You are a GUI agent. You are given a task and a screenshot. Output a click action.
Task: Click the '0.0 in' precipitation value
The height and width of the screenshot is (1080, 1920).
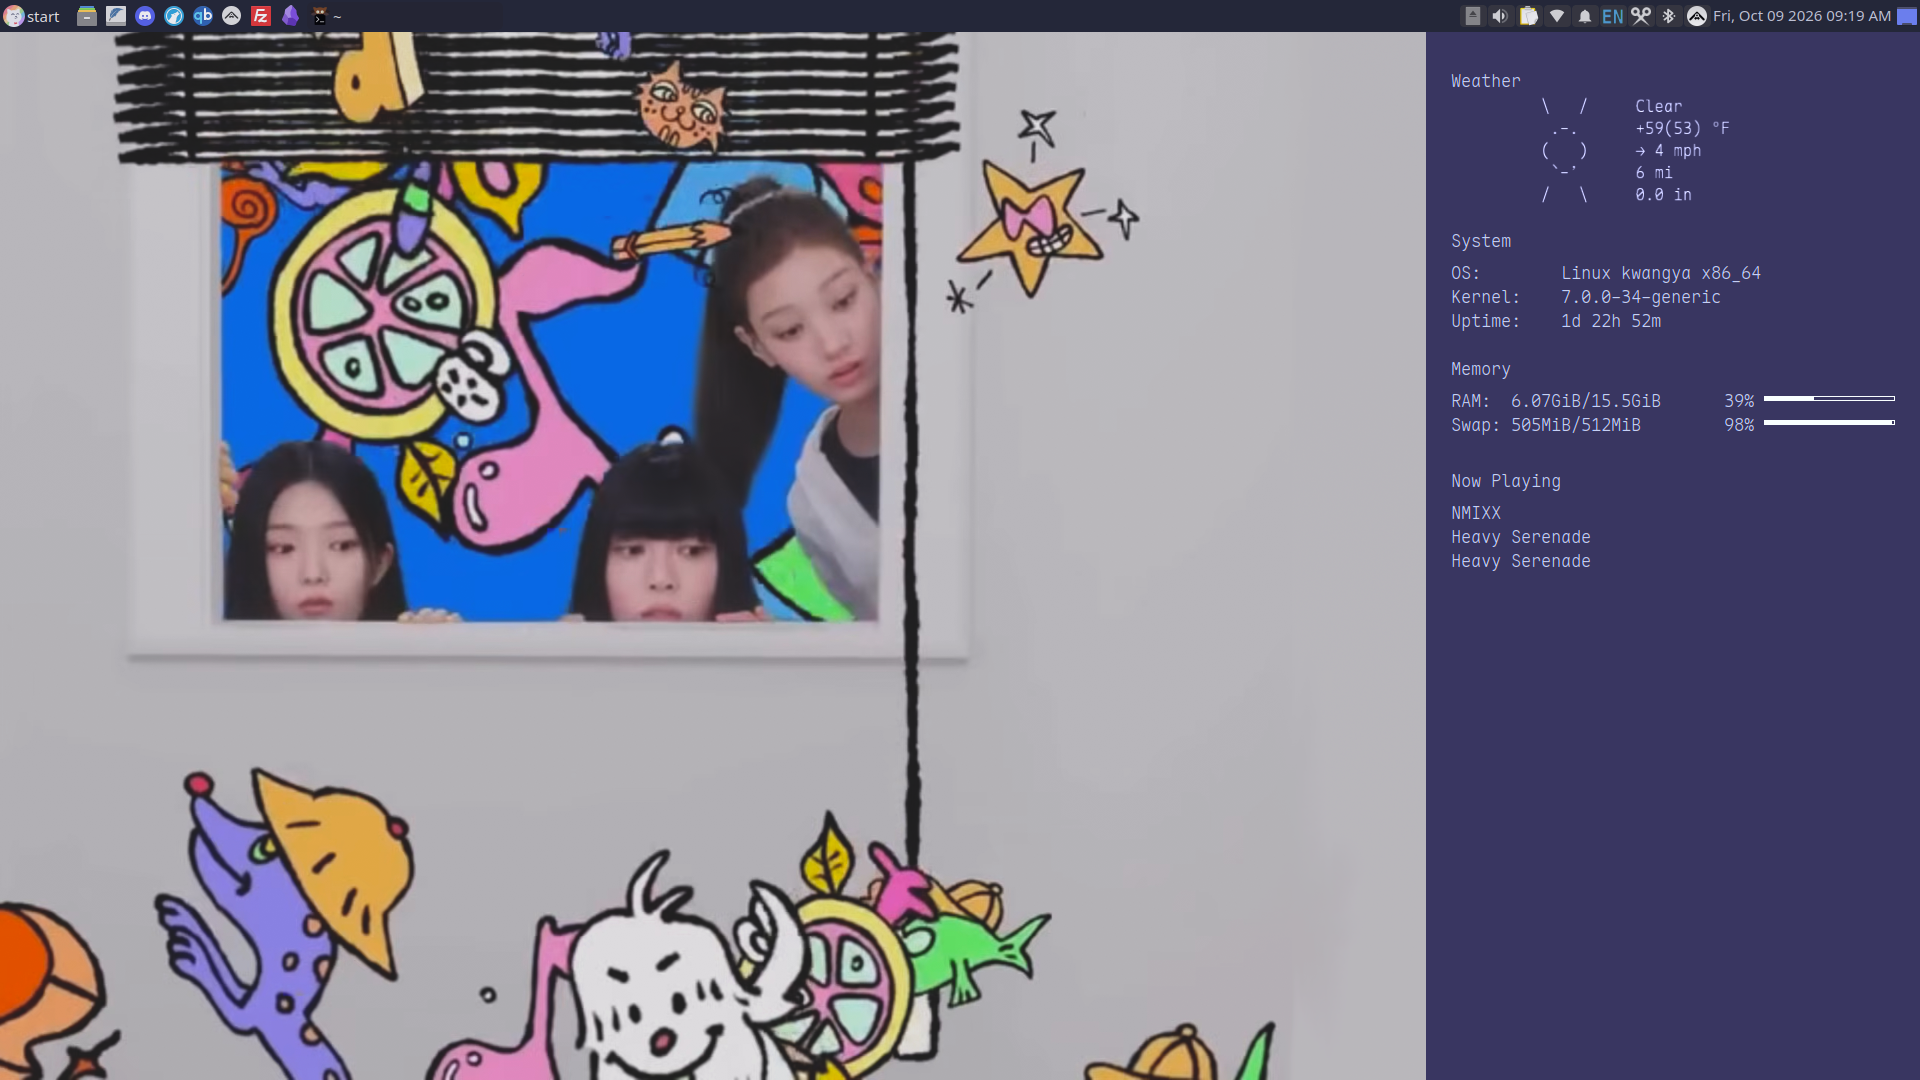[1663, 194]
